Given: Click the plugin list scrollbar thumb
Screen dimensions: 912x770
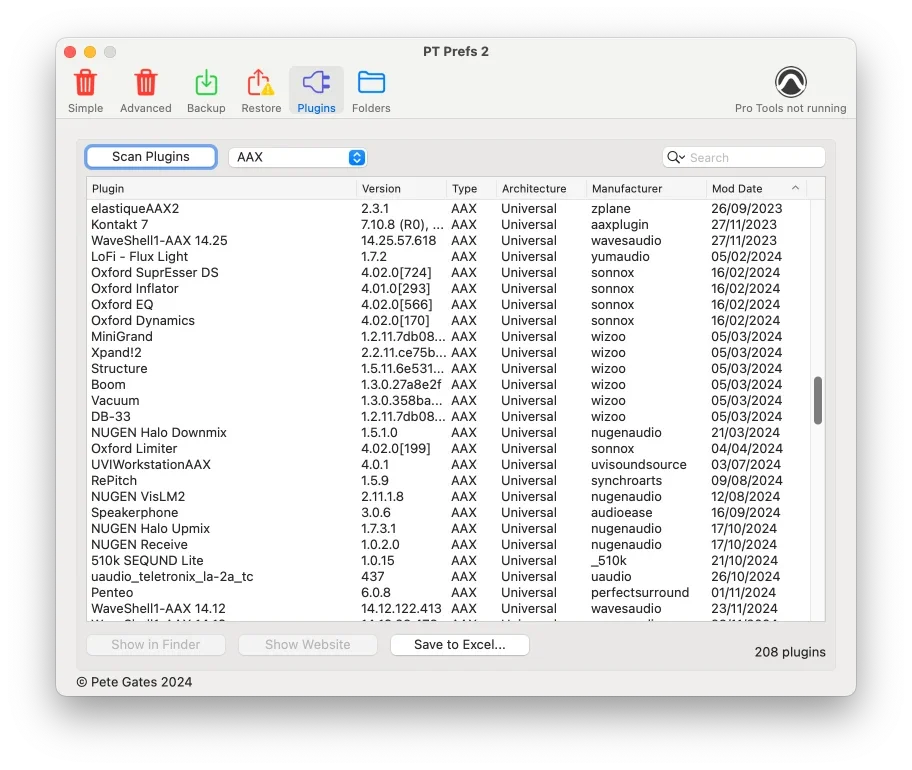Looking at the screenshot, I should tap(817, 400).
